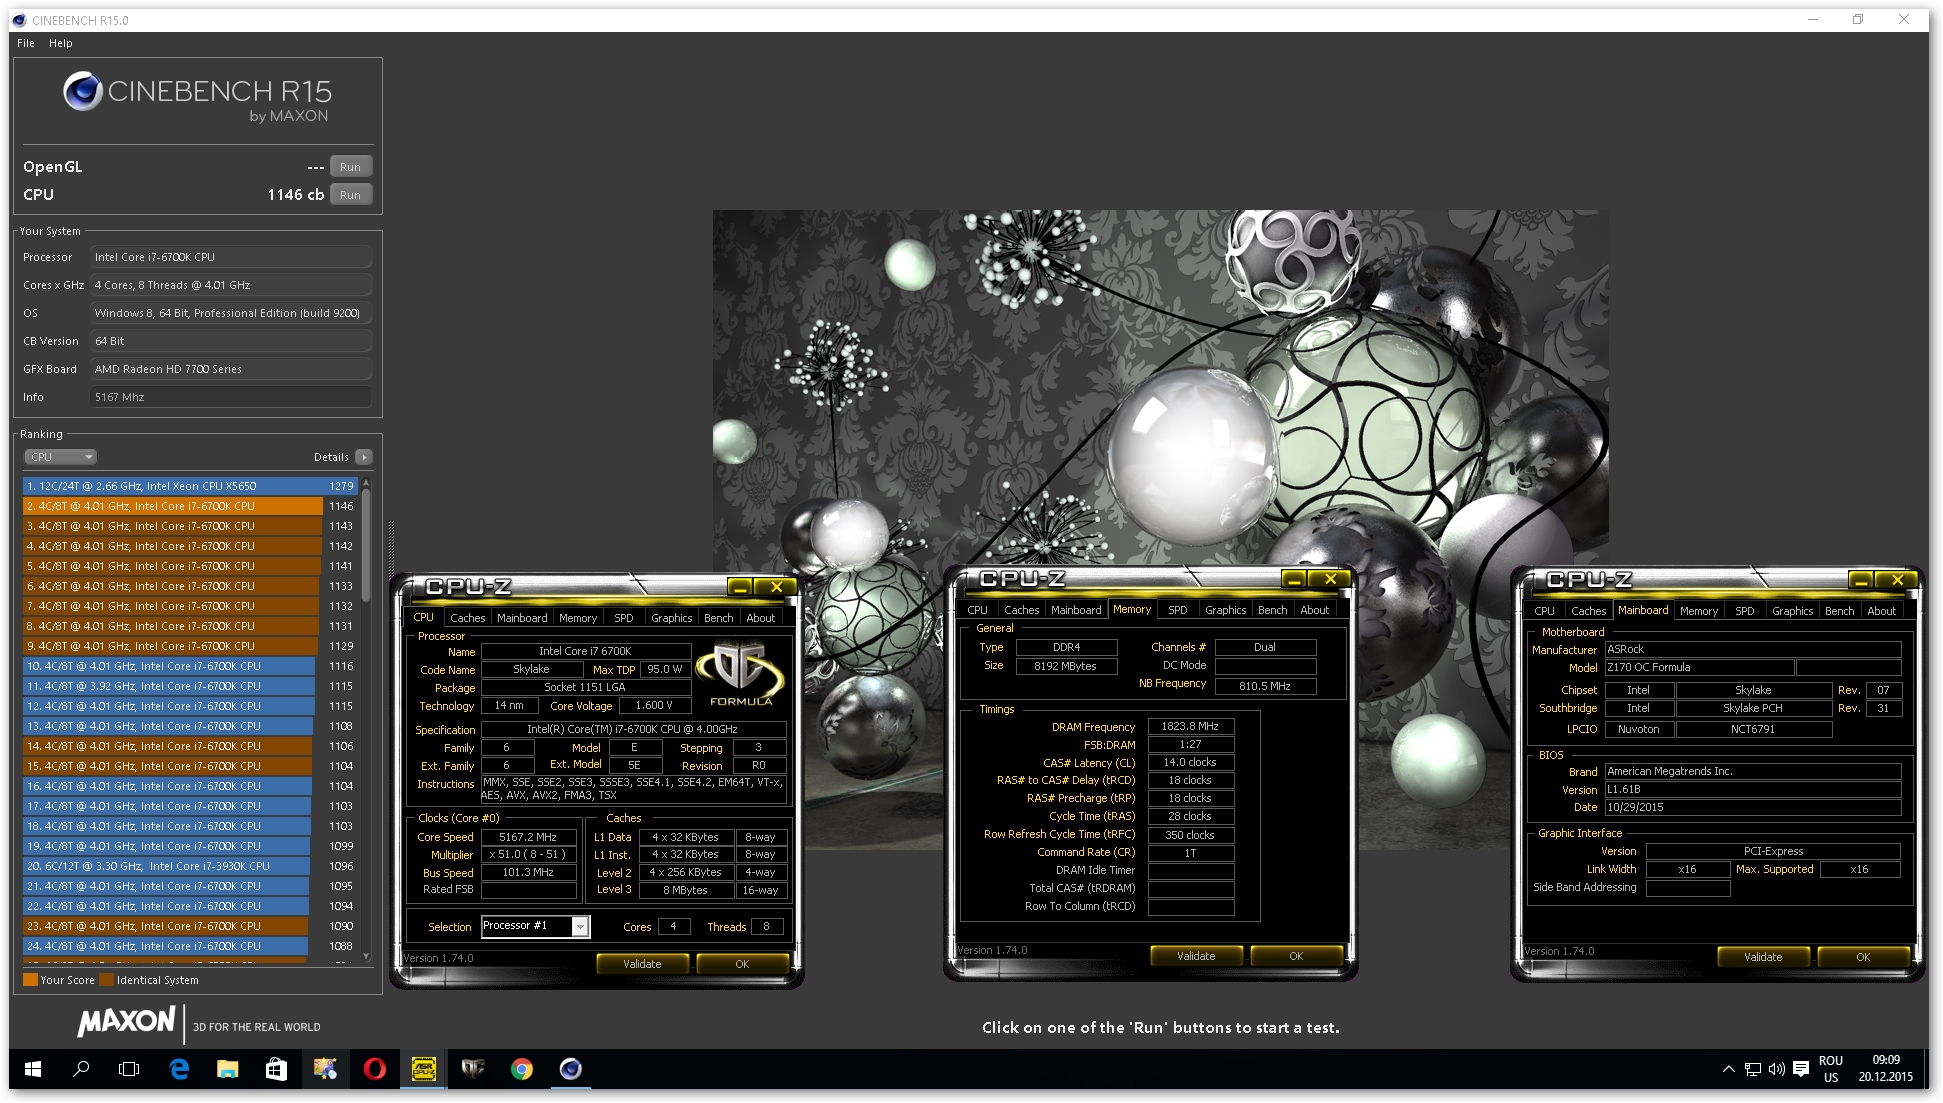Click the OC Formula logo

[741, 675]
